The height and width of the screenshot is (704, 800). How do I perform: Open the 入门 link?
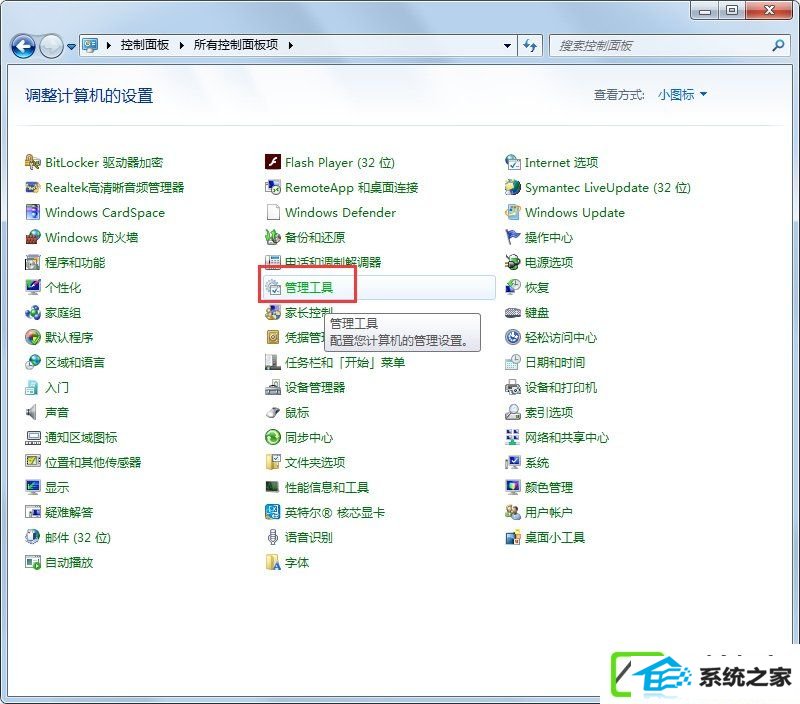pos(57,387)
